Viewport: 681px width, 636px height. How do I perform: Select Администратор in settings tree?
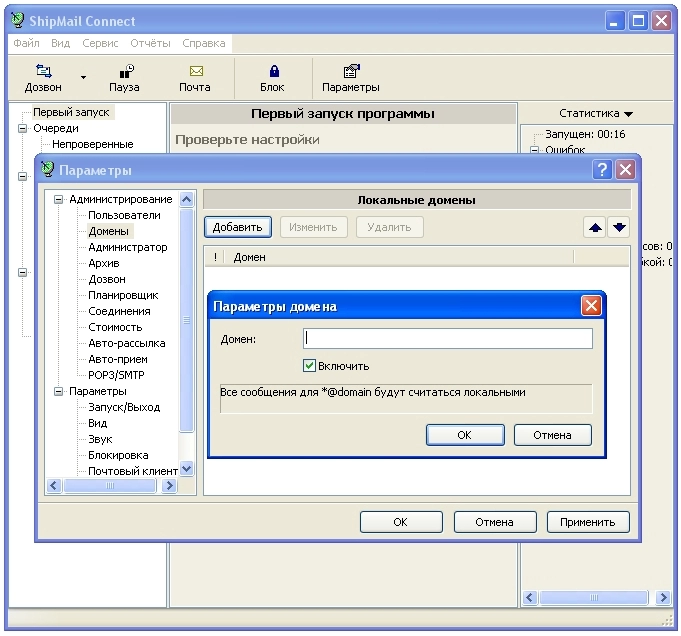pyautogui.click(x=128, y=248)
